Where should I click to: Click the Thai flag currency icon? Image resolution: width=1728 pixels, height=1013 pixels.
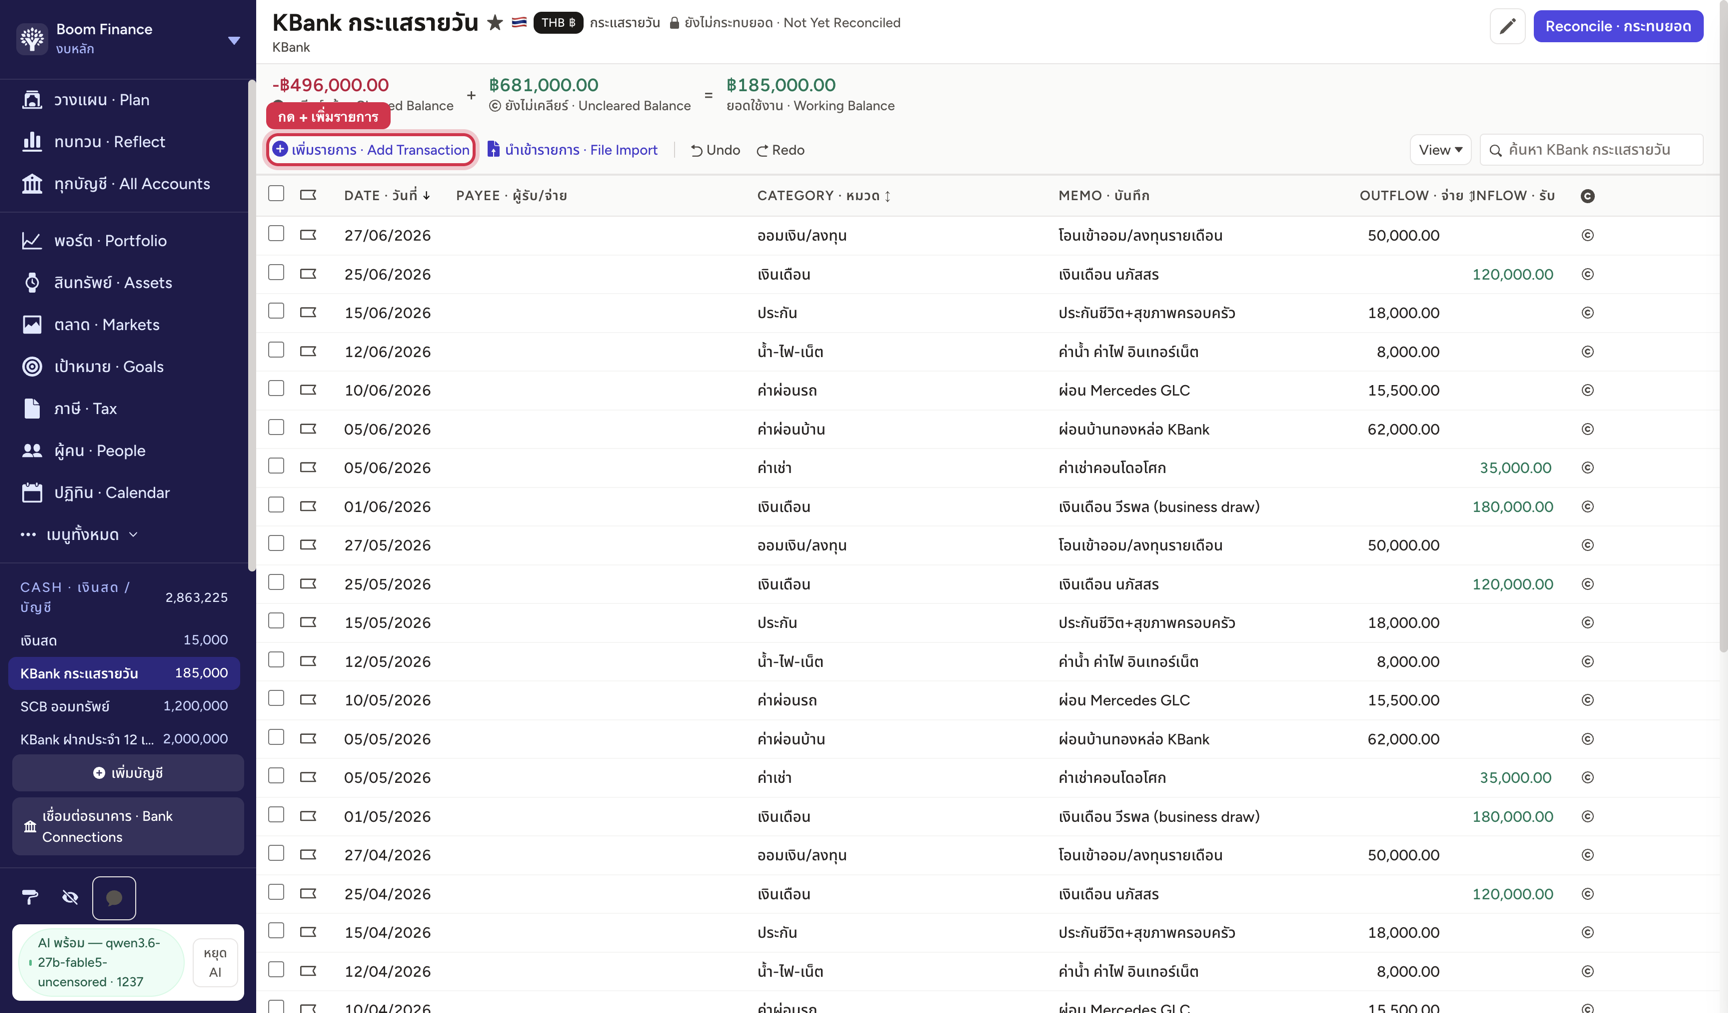coord(519,22)
